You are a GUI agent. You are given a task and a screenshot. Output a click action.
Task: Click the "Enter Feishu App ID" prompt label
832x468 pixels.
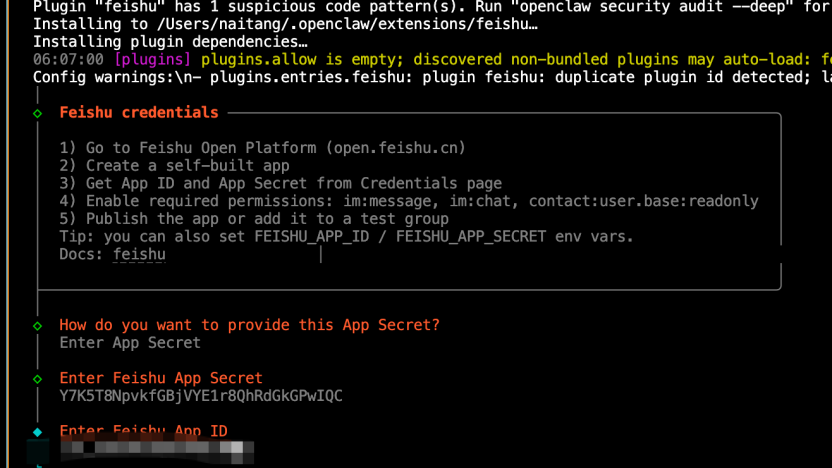tap(143, 431)
